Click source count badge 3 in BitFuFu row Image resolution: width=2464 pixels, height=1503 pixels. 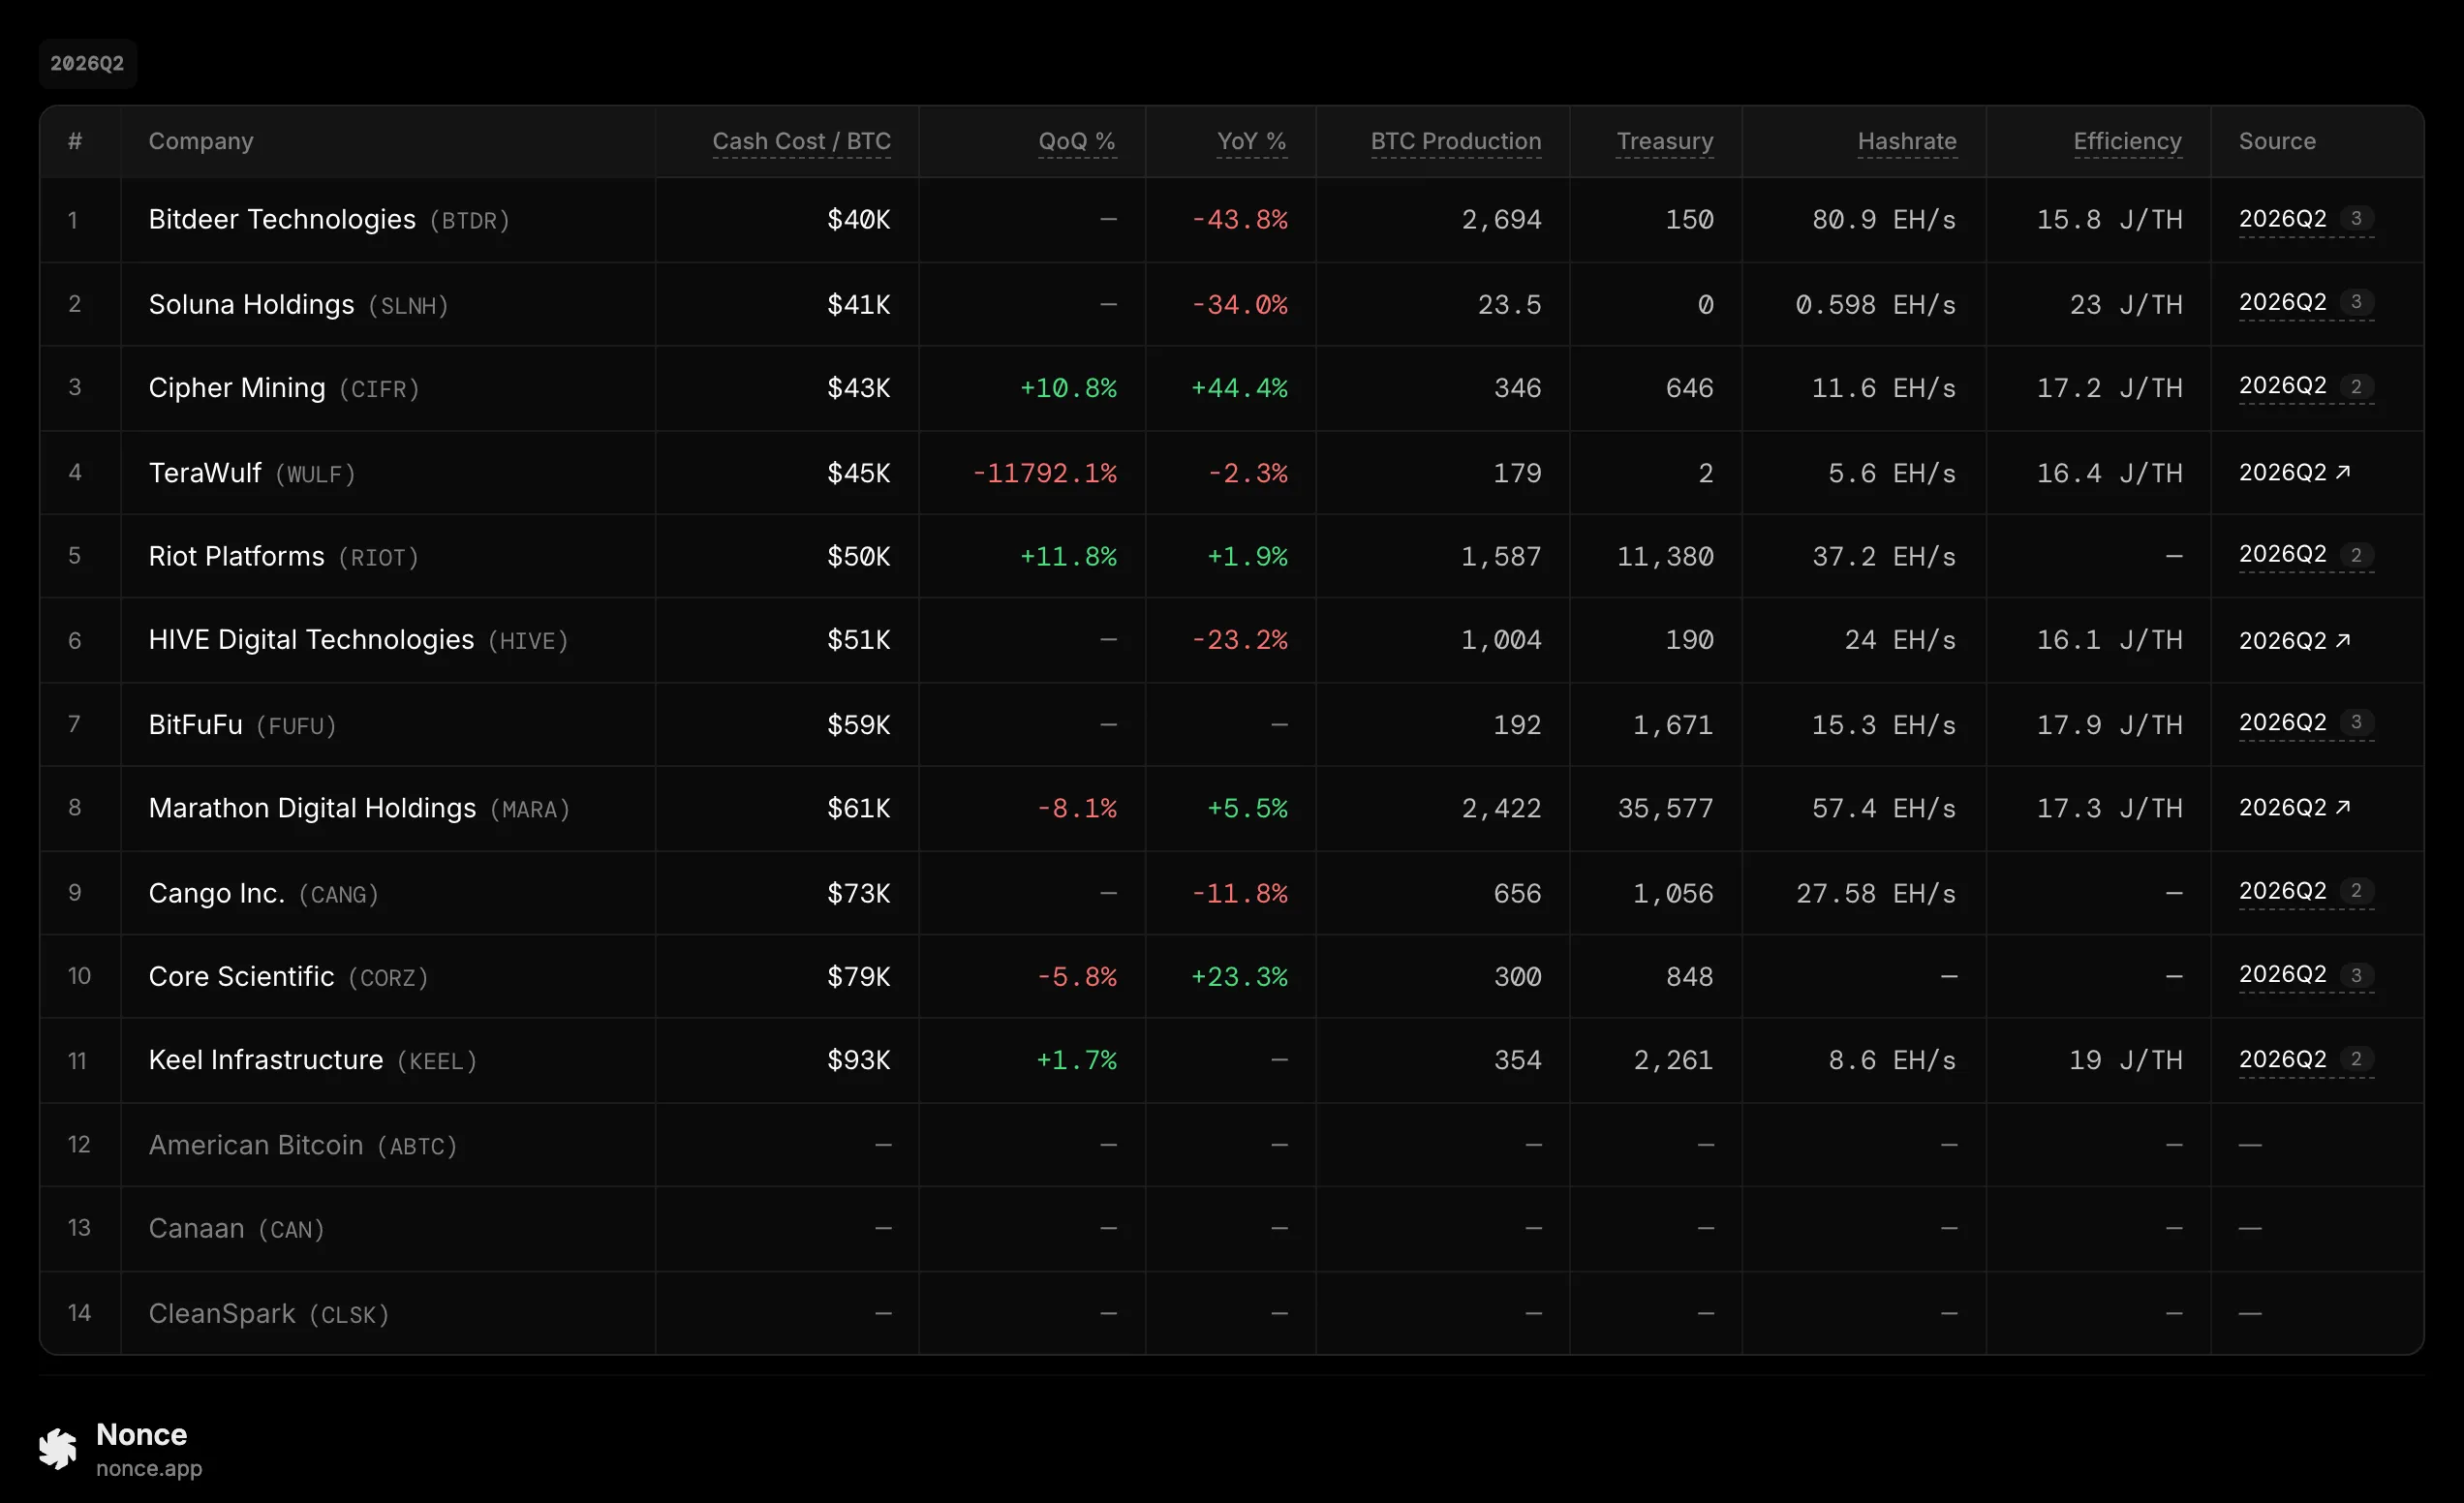(2356, 722)
